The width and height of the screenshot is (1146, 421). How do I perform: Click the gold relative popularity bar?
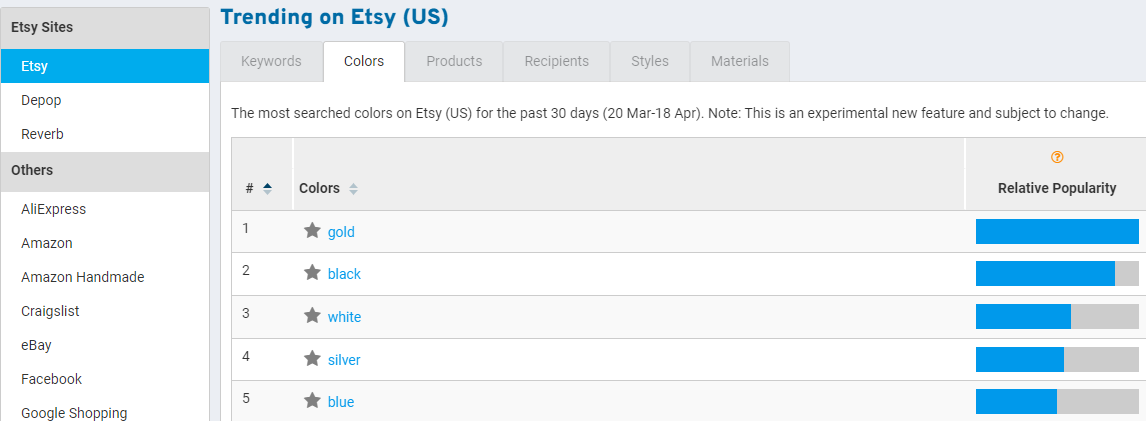coord(1057,231)
